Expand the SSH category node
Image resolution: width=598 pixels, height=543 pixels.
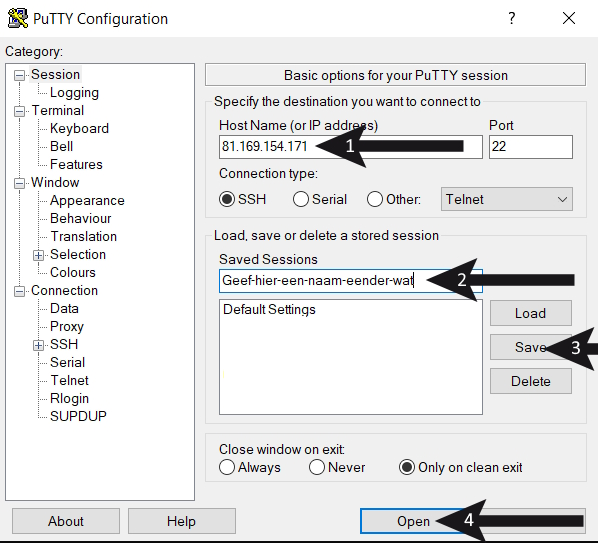(38, 345)
